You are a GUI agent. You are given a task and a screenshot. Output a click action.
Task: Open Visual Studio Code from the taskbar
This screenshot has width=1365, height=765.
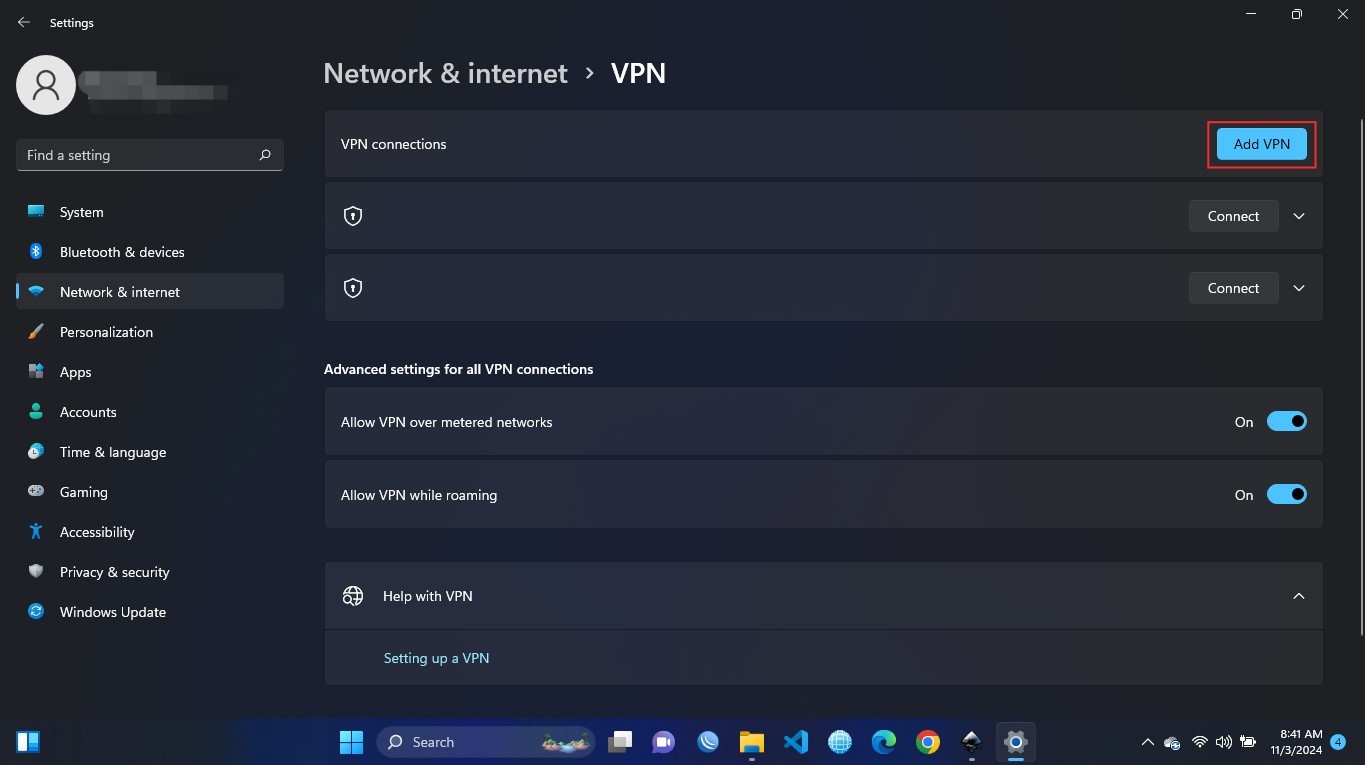coord(795,742)
